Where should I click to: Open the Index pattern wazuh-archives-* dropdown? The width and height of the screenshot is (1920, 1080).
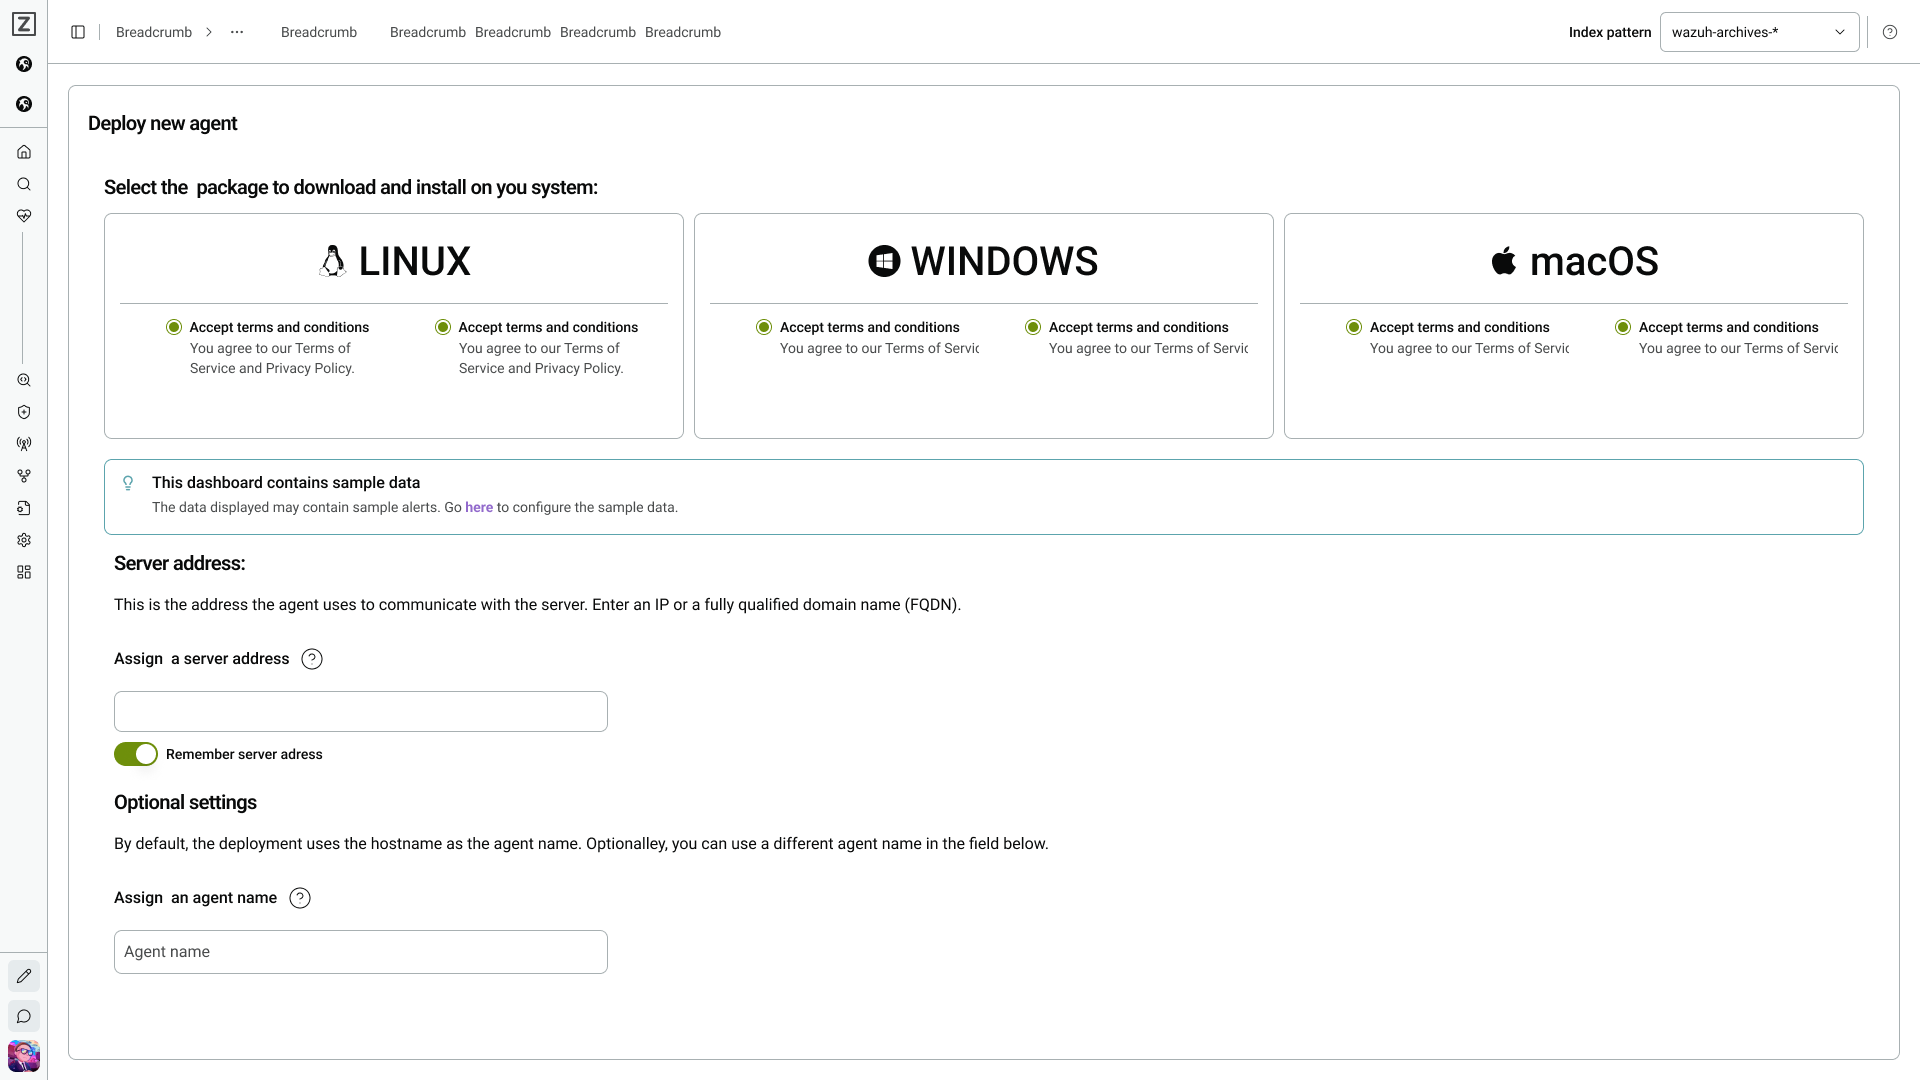coord(1759,32)
